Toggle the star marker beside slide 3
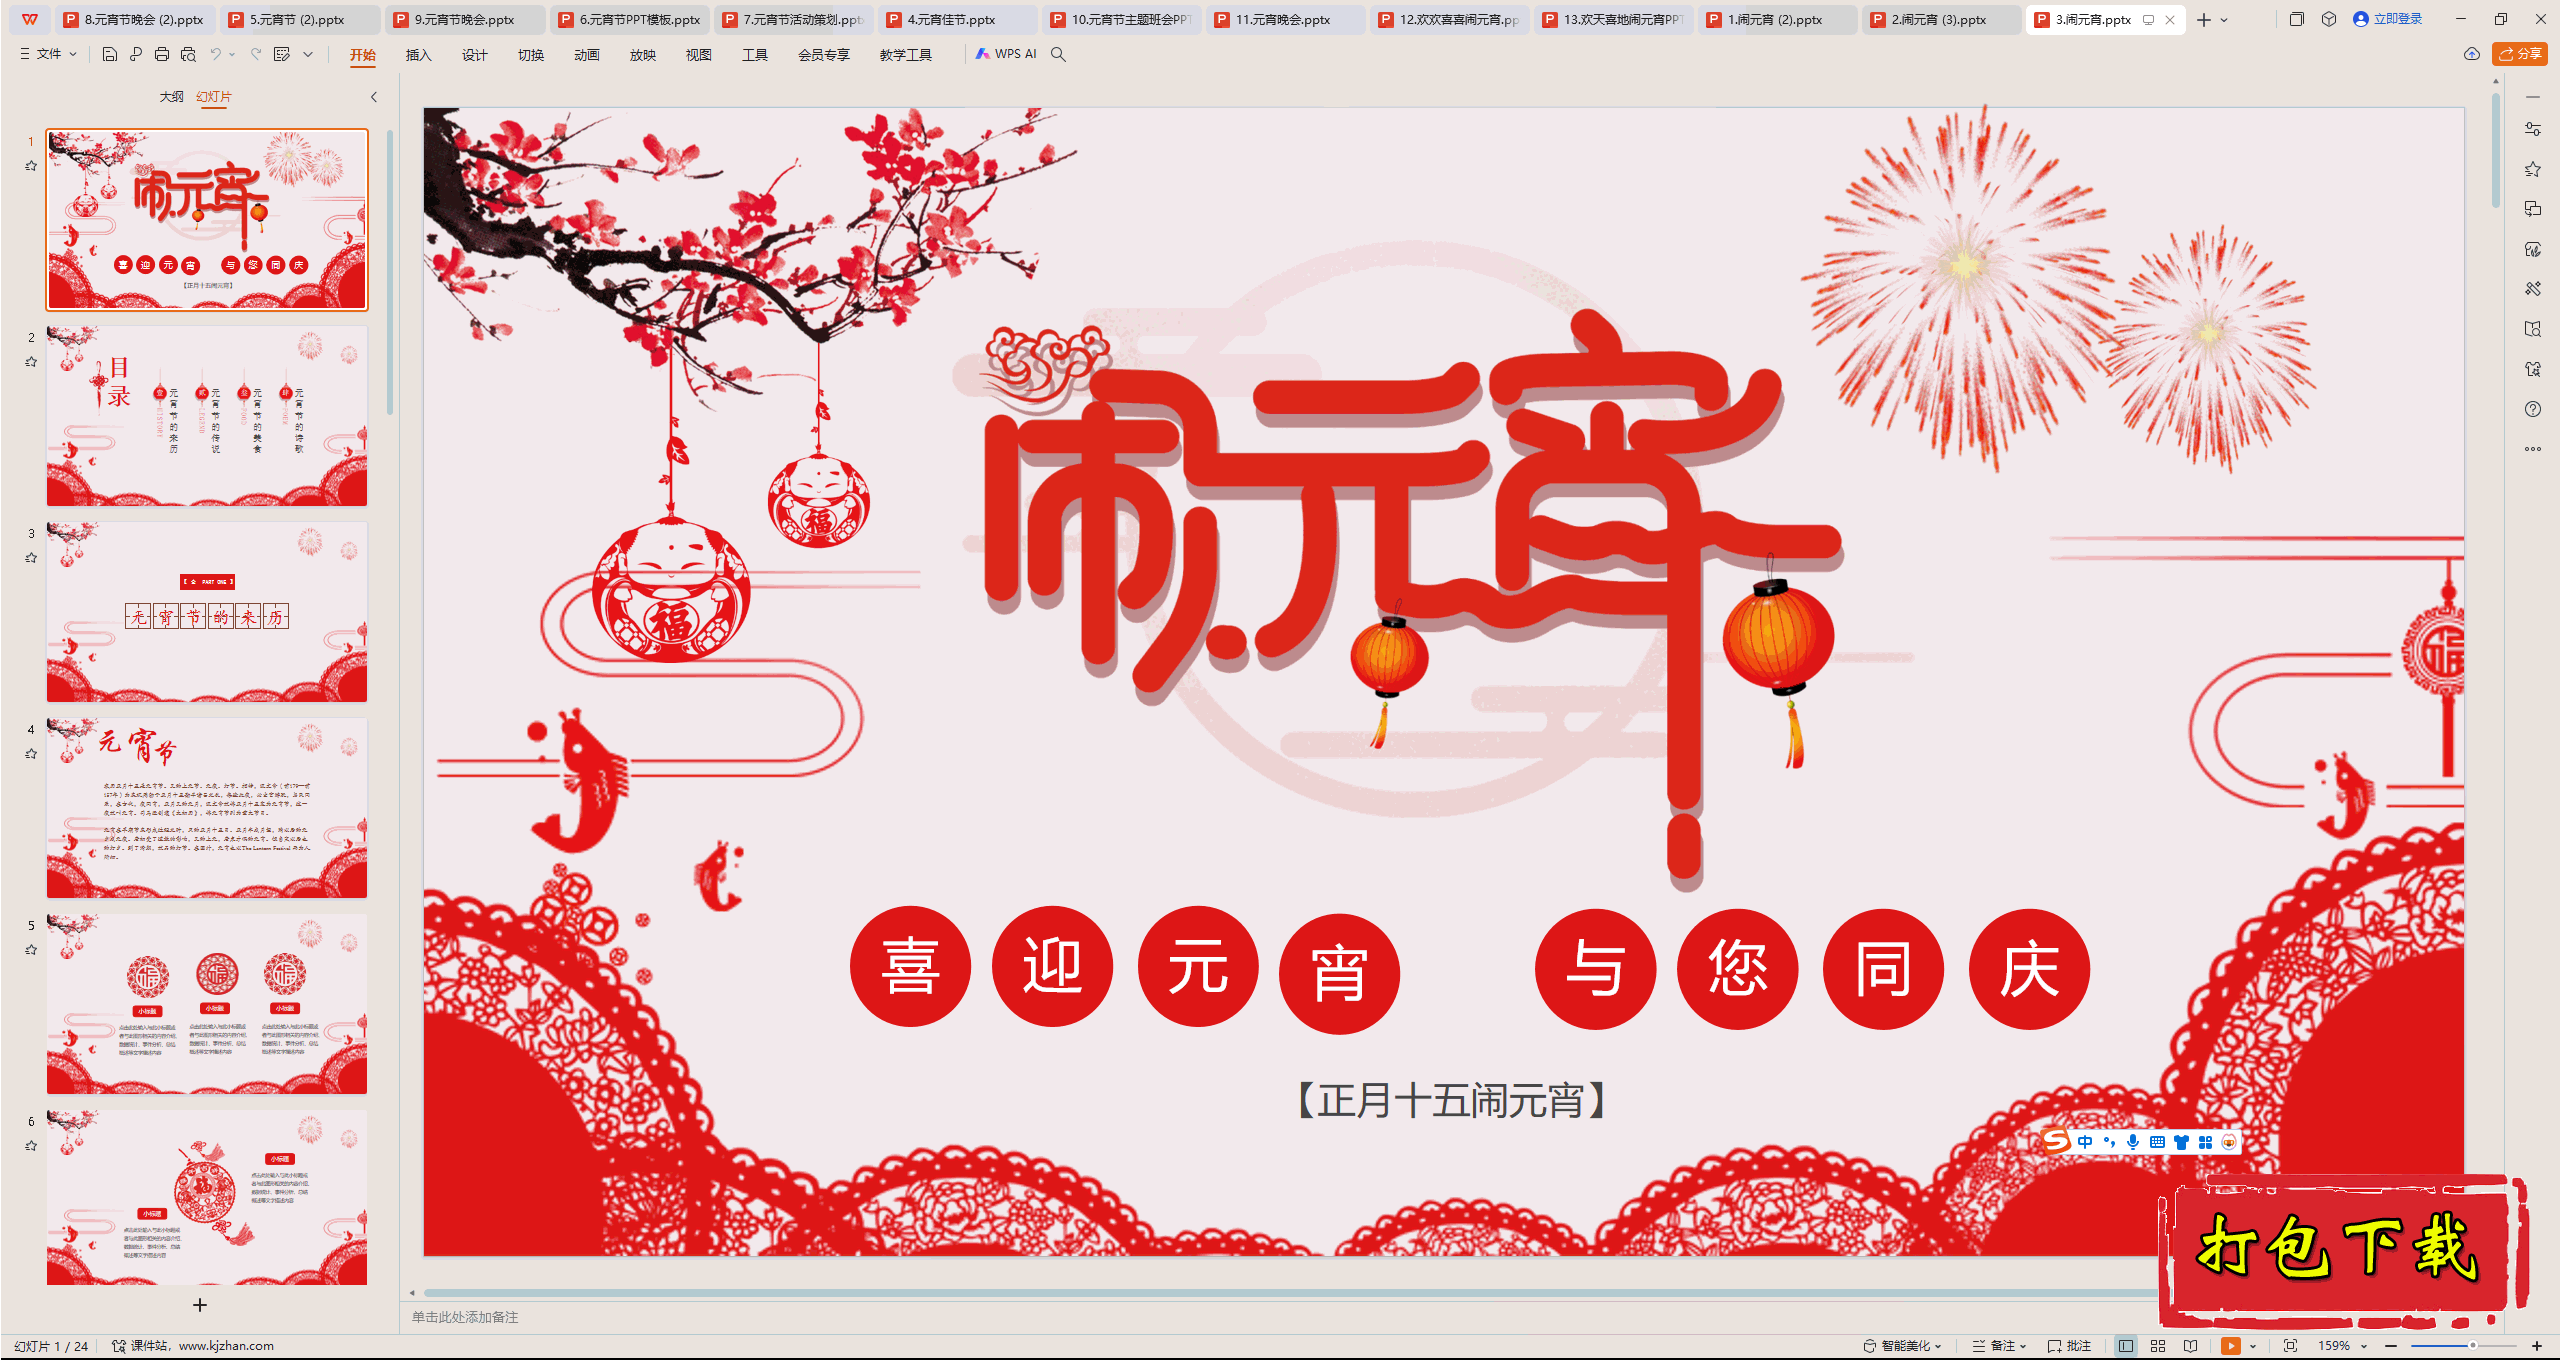Viewport: 2560px width, 1360px height. click(31, 558)
